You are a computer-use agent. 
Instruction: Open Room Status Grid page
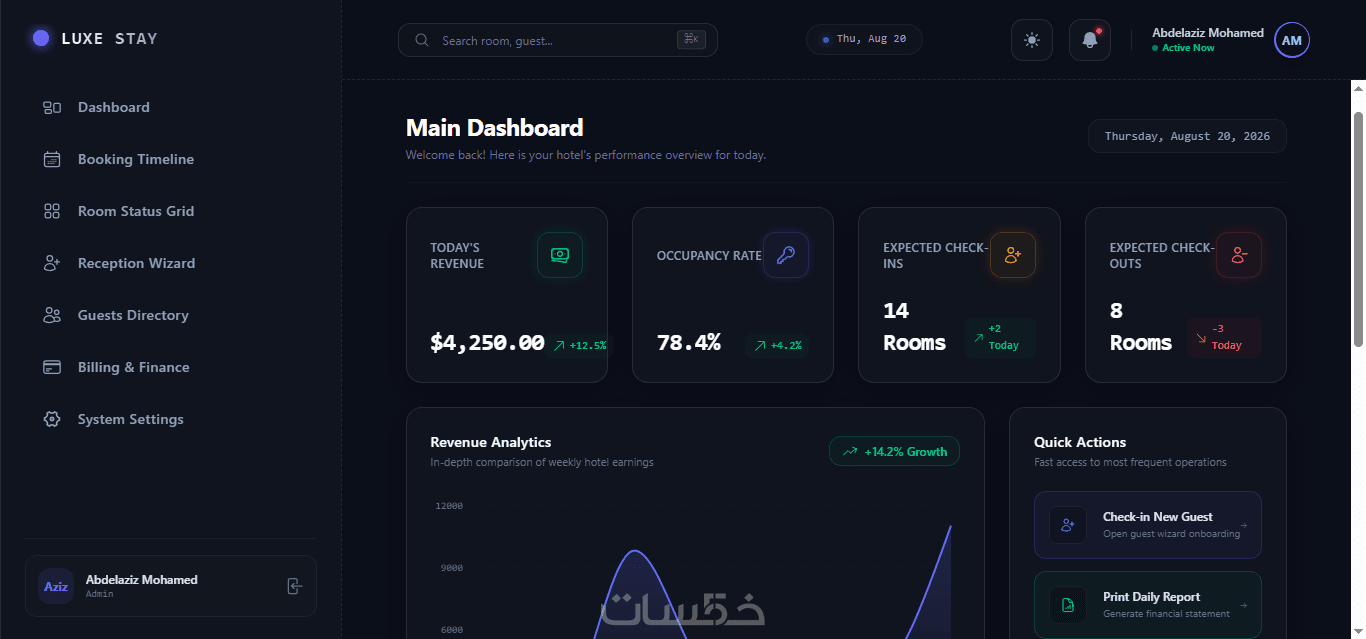click(x=170, y=211)
